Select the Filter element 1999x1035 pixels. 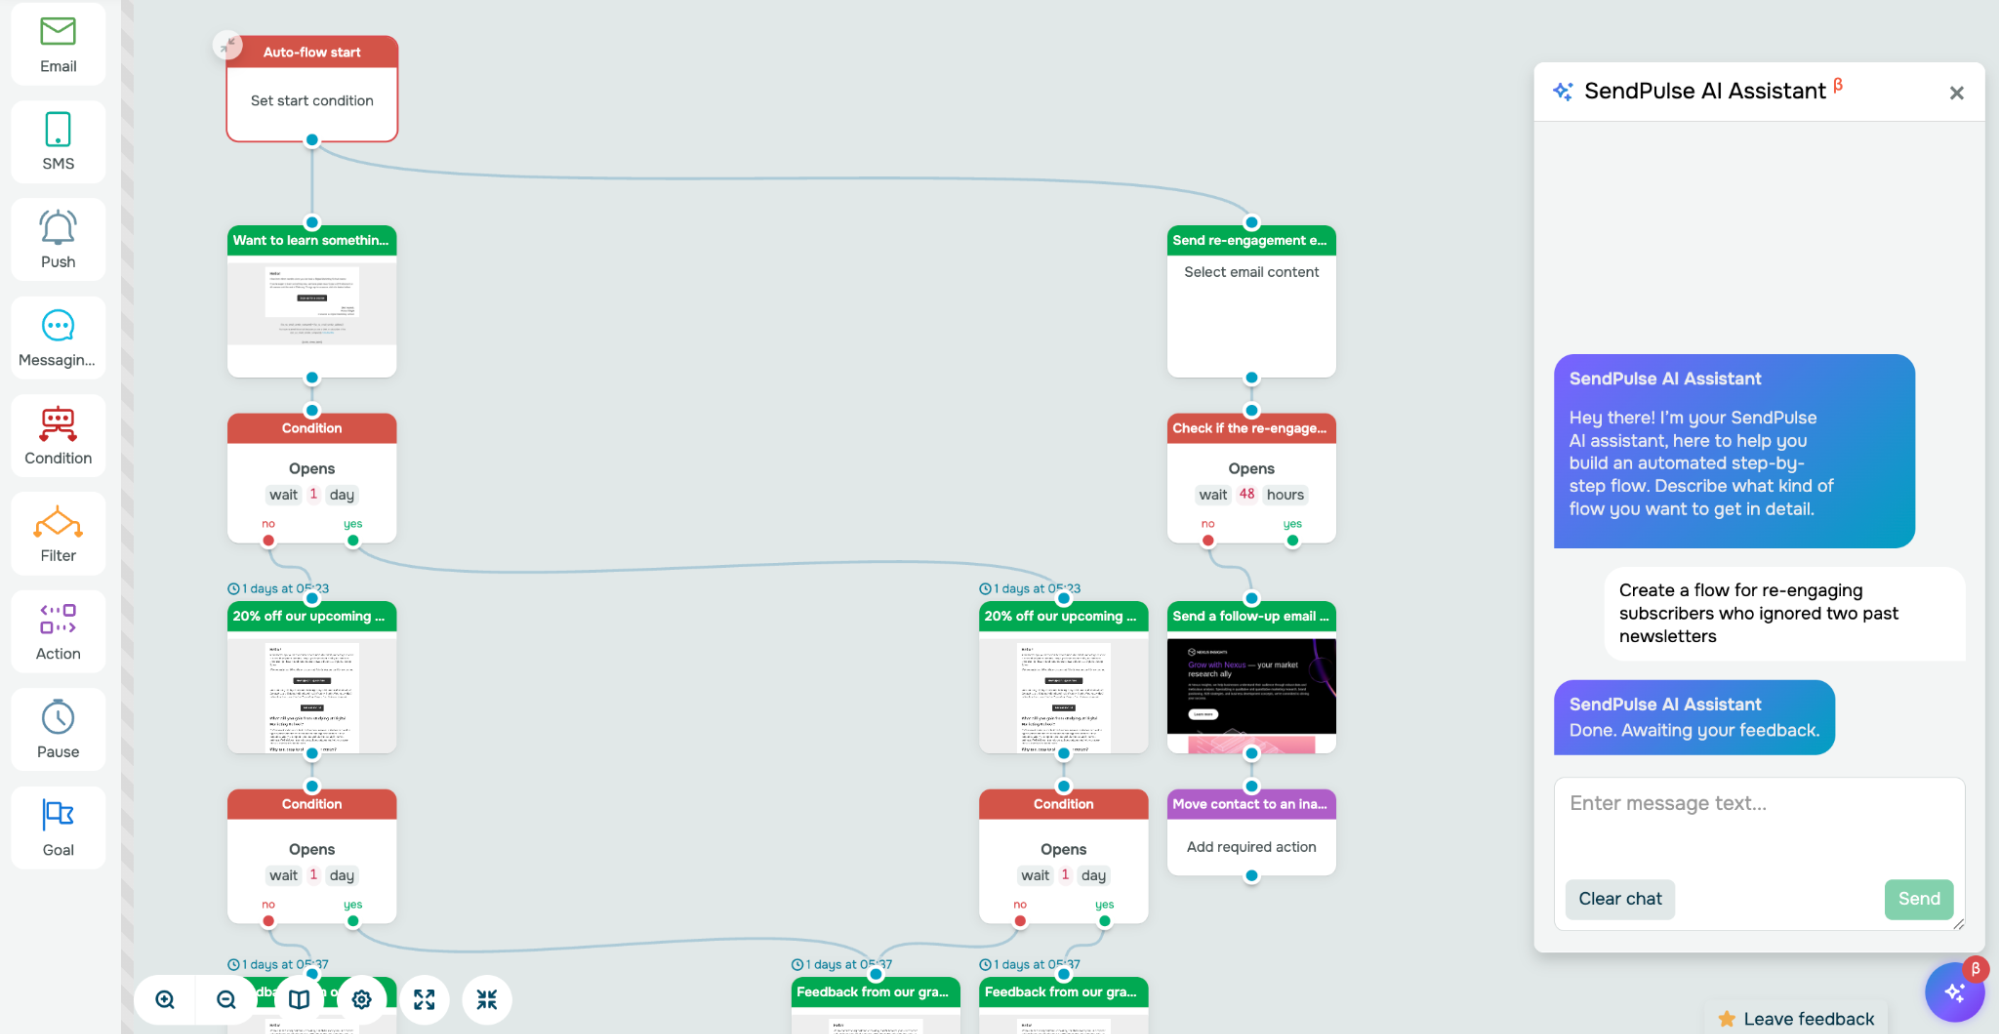click(x=57, y=532)
